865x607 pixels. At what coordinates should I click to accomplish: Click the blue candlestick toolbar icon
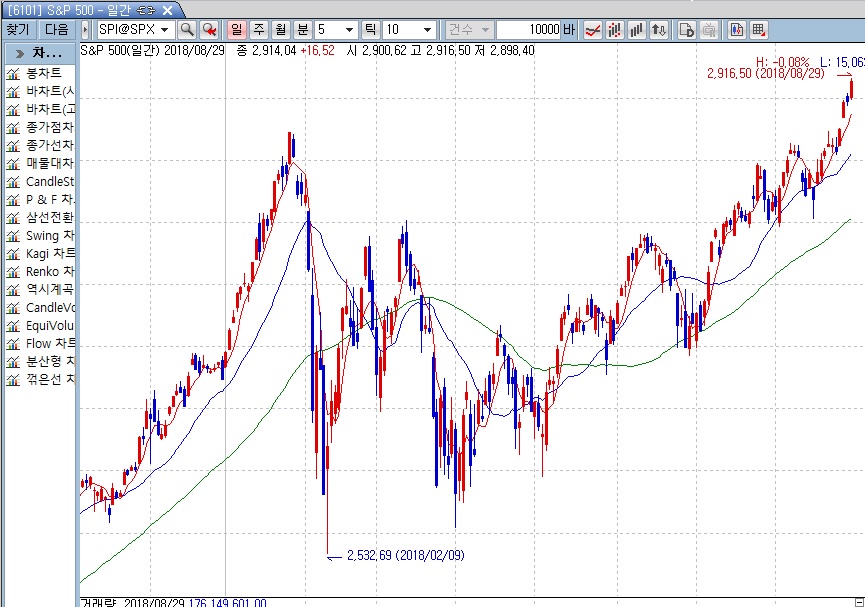737,30
